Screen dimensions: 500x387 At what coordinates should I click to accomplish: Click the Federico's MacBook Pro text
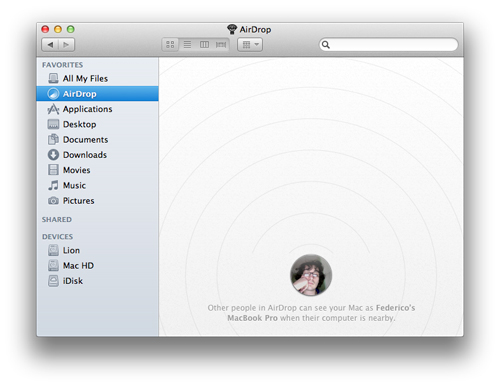pyautogui.click(x=321, y=313)
